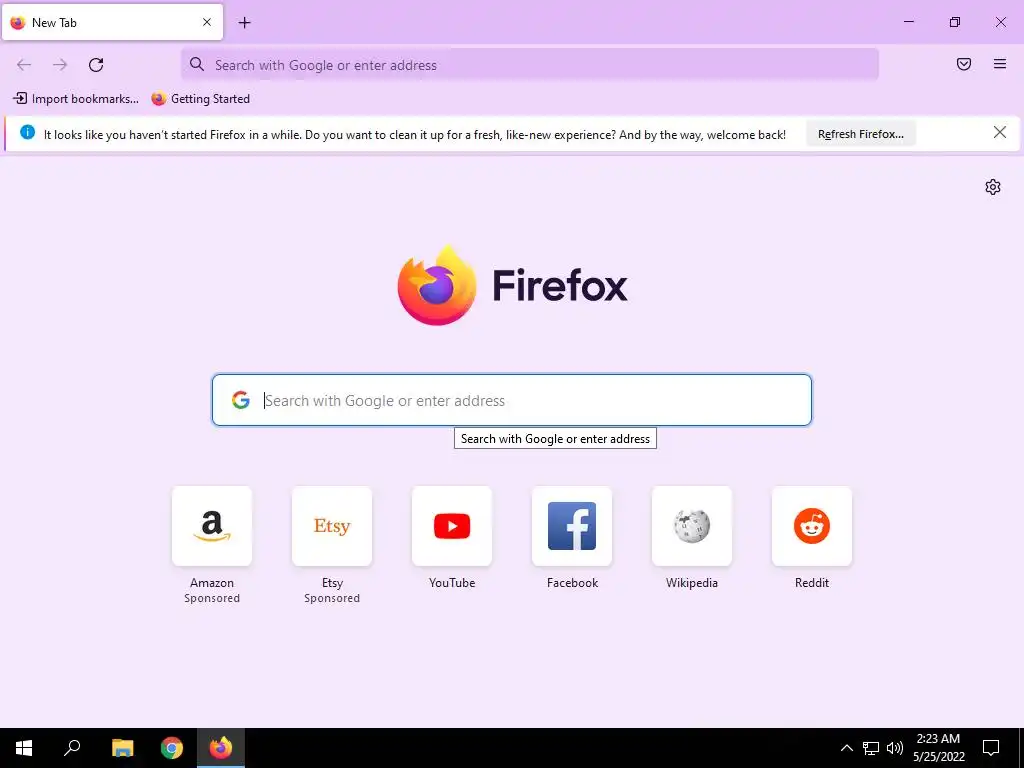Focus the central Google search box
1024x768 pixels.
point(512,400)
